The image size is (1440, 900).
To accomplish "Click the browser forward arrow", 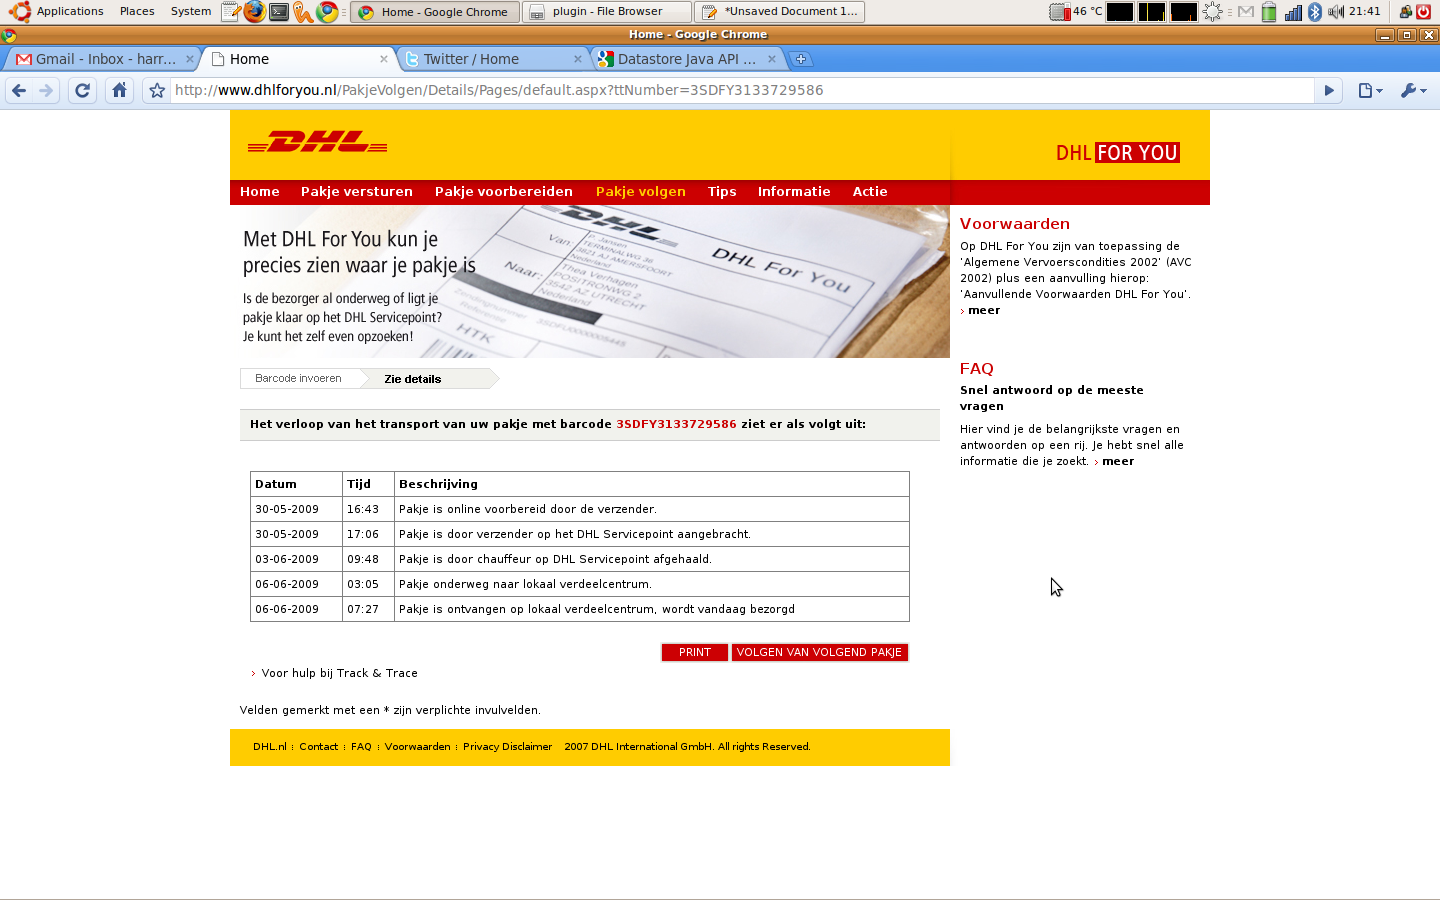I will tap(46, 90).
